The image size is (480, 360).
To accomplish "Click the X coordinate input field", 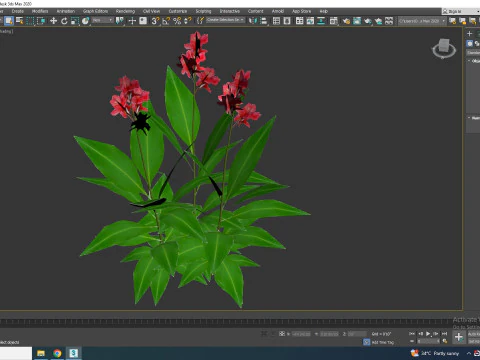I will click(x=301, y=334).
